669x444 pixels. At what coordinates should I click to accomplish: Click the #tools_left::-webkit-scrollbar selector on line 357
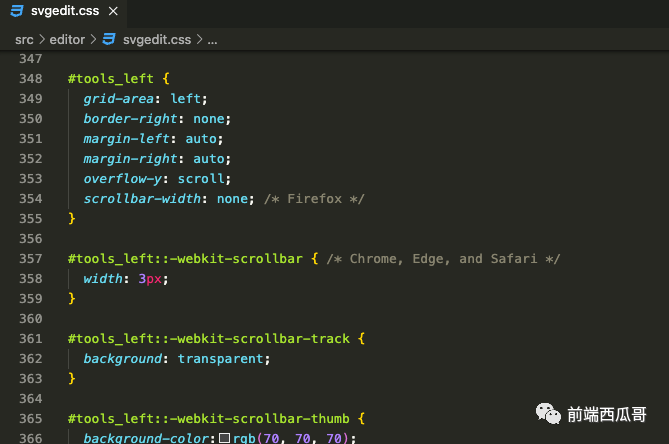[x=185, y=258]
